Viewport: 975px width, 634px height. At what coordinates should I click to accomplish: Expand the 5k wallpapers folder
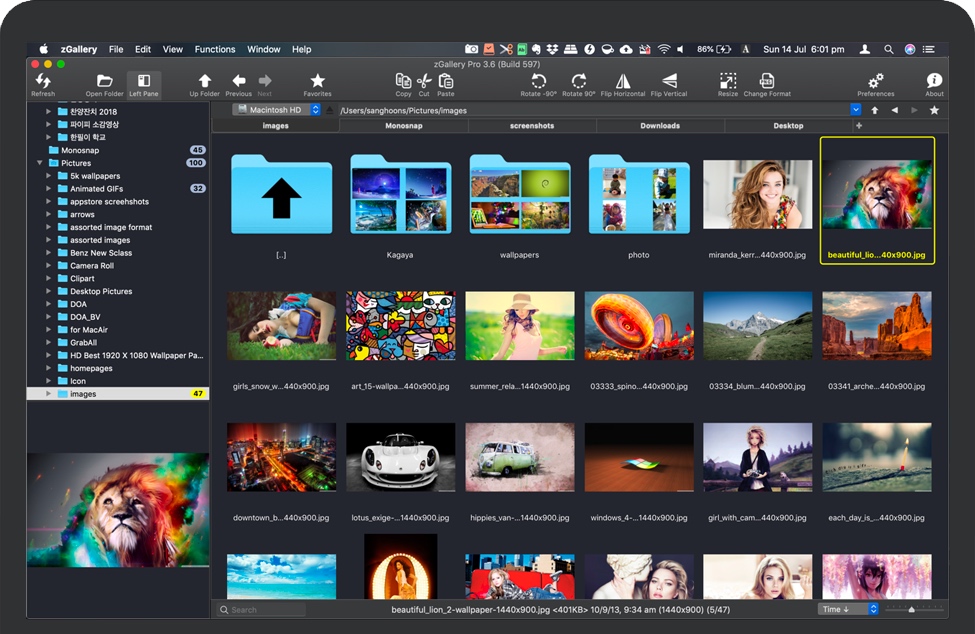pos(49,176)
